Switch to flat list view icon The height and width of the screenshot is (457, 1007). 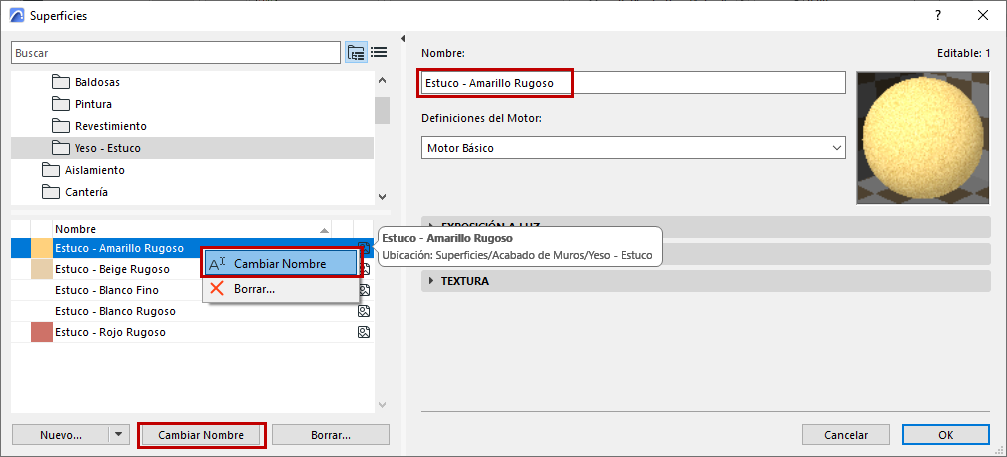point(379,53)
